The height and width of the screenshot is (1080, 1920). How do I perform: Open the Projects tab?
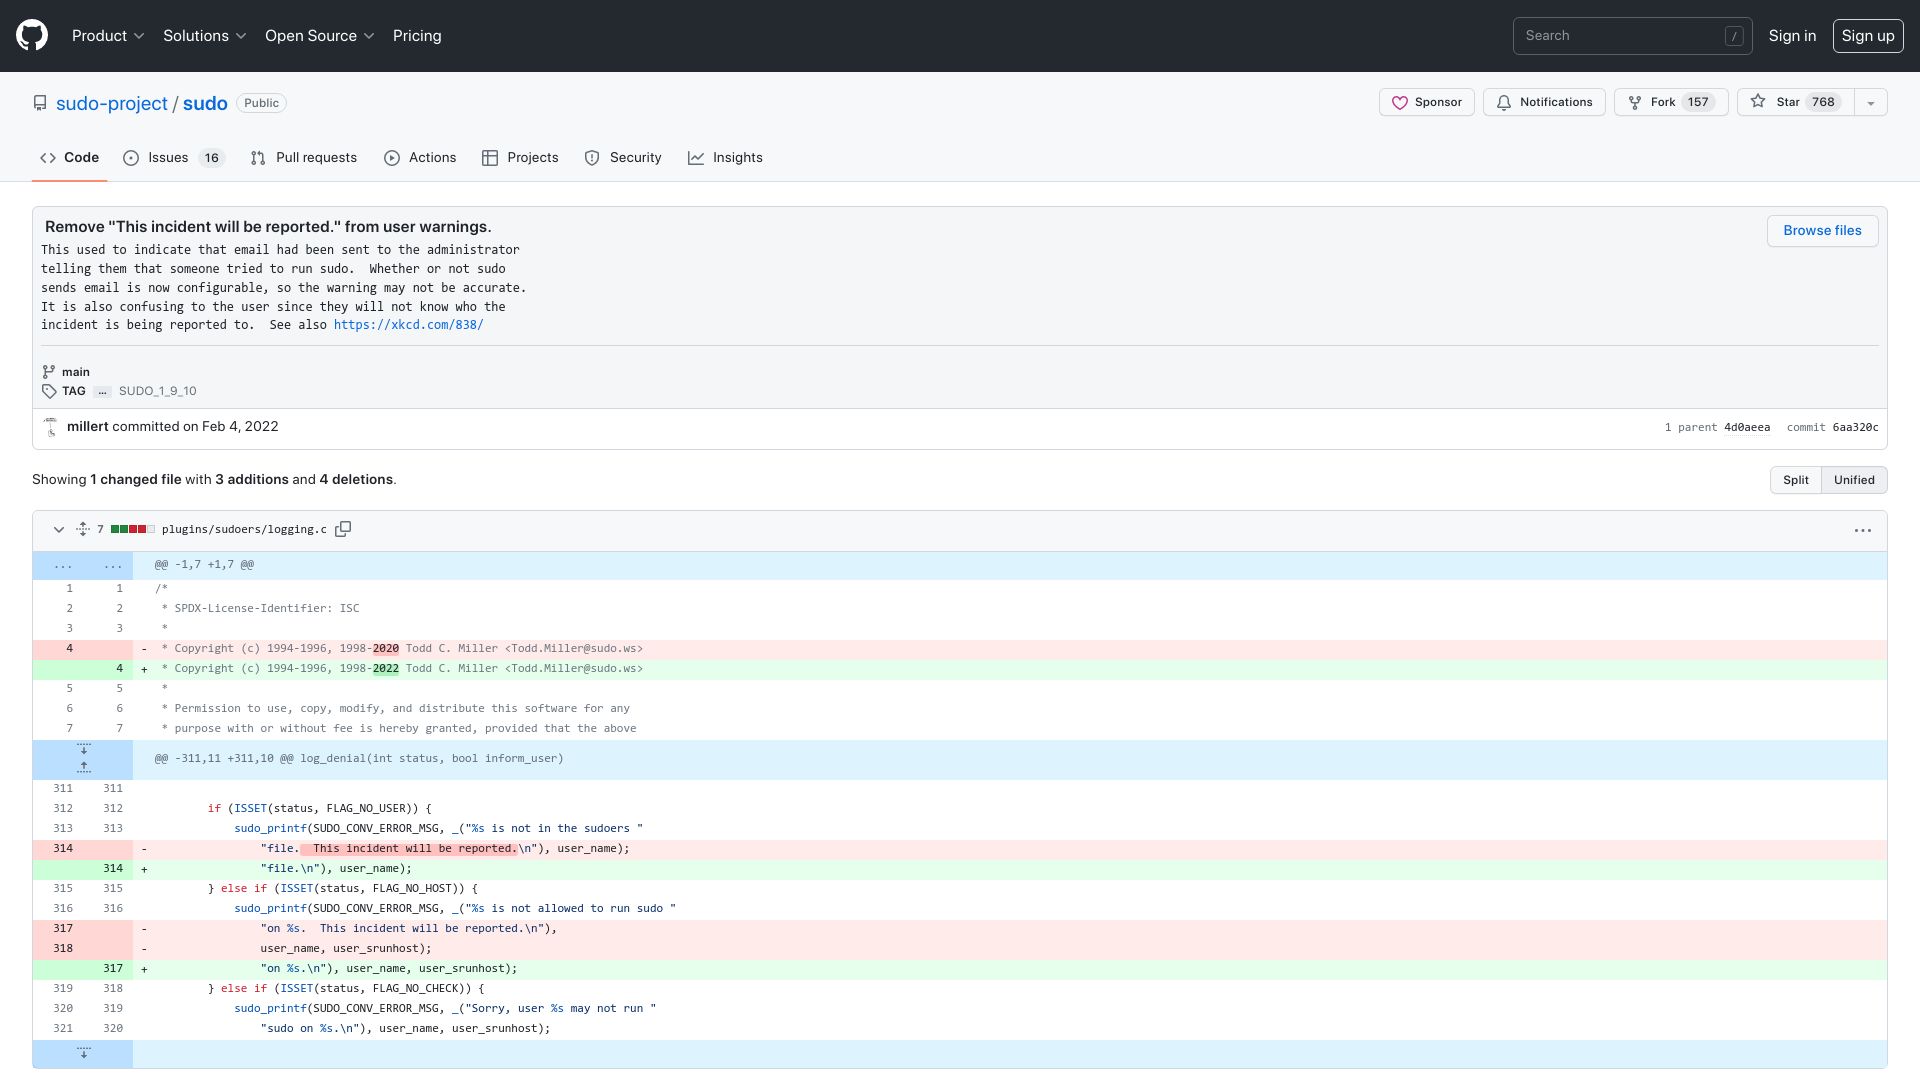point(520,158)
